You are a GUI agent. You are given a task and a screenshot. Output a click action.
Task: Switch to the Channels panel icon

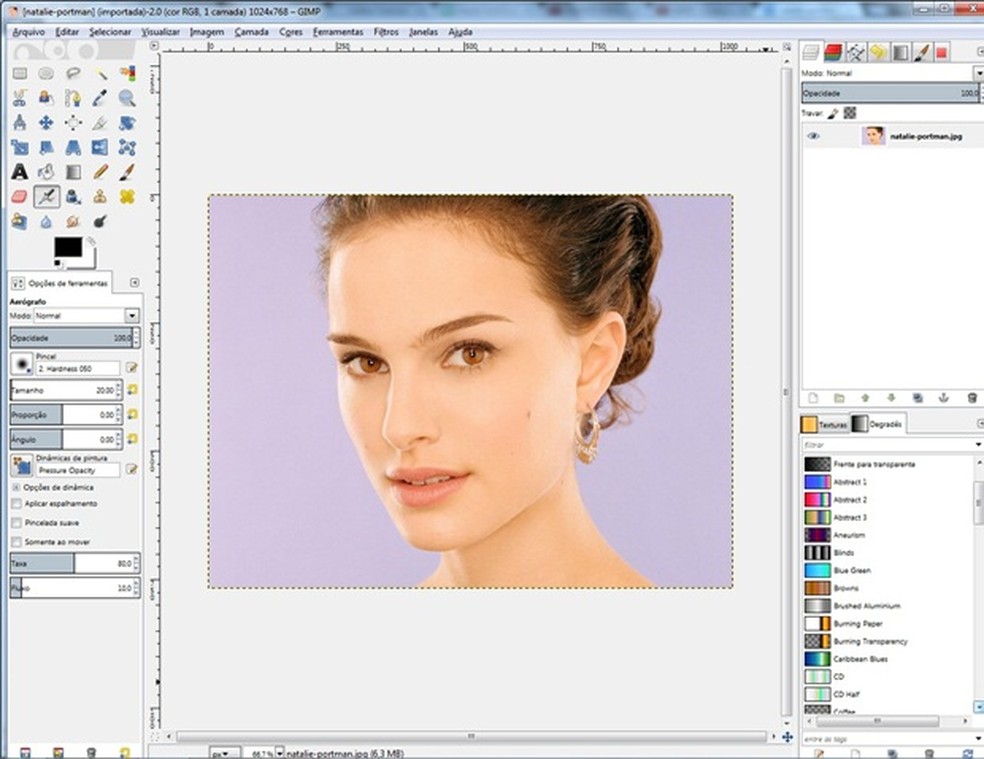pos(831,52)
